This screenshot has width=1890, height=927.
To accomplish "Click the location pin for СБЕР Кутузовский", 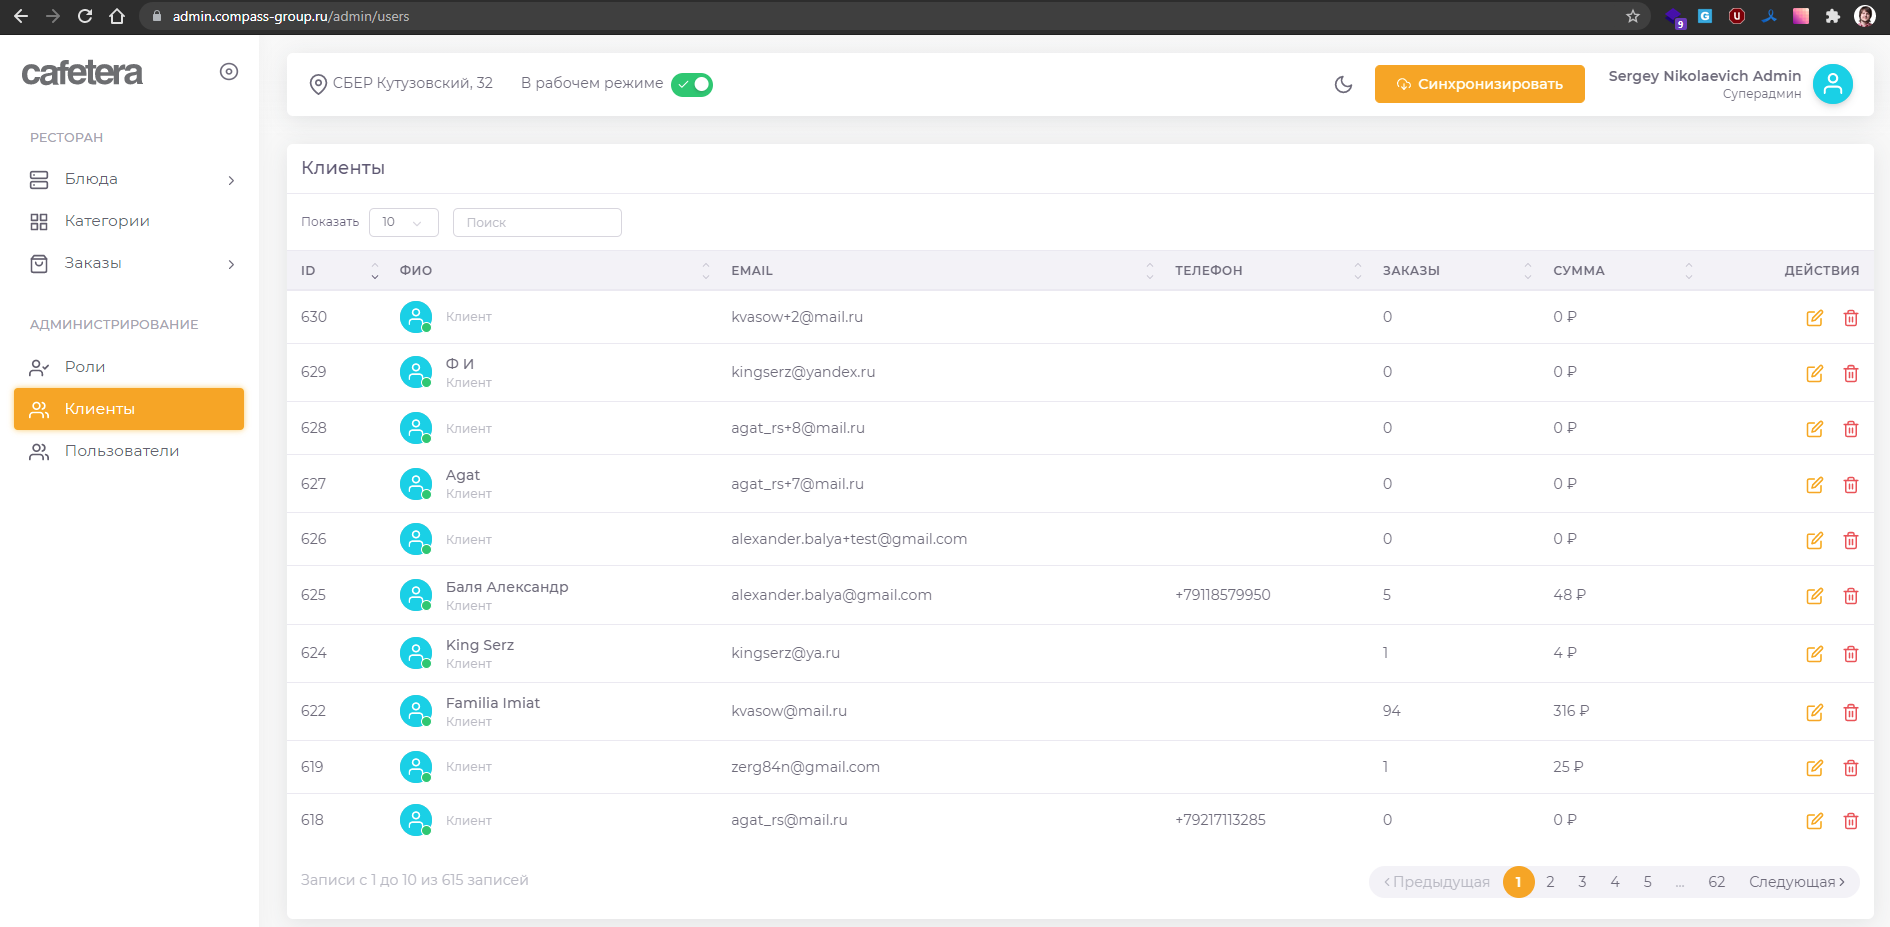I will coord(318,85).
